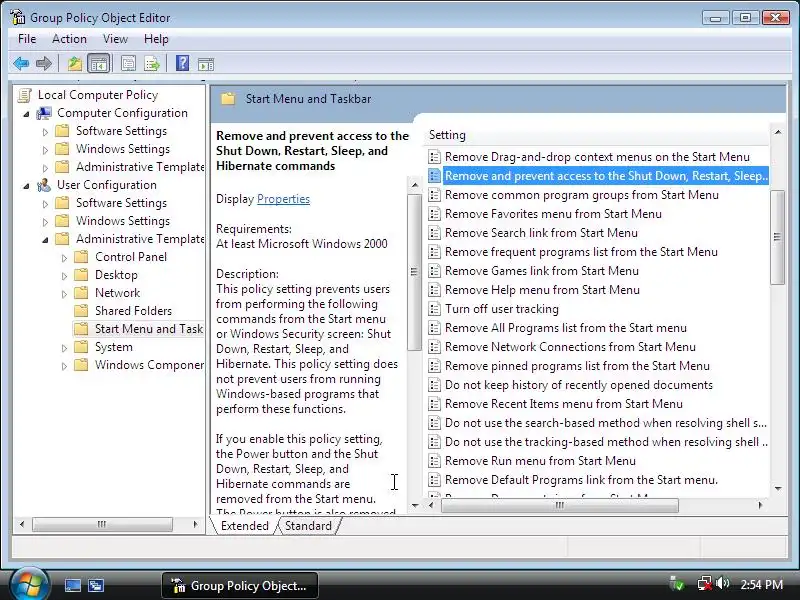Select Remove All Programs list setting
Screen dimensions: 800x600
pos(566,328)
